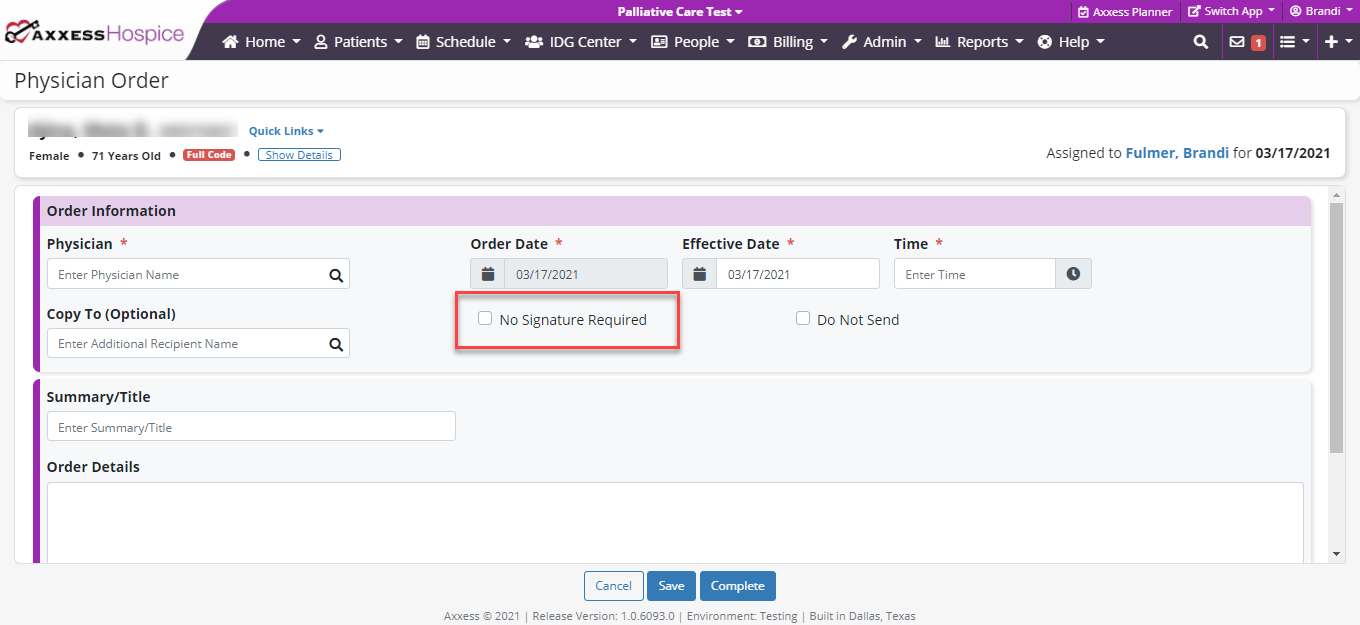
Task: Check the No Signature Required box
Action: (485, 319)
